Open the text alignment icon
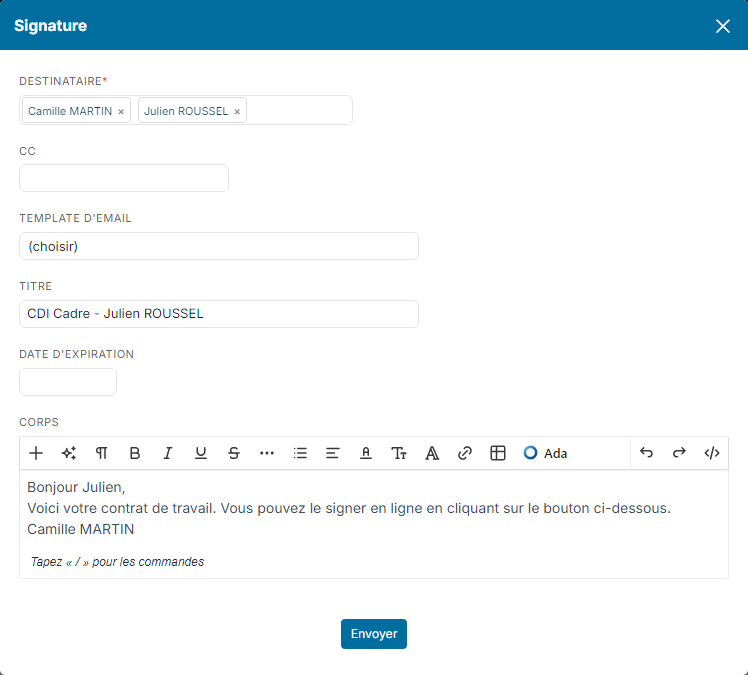748x675 pixels. point(332,453)
